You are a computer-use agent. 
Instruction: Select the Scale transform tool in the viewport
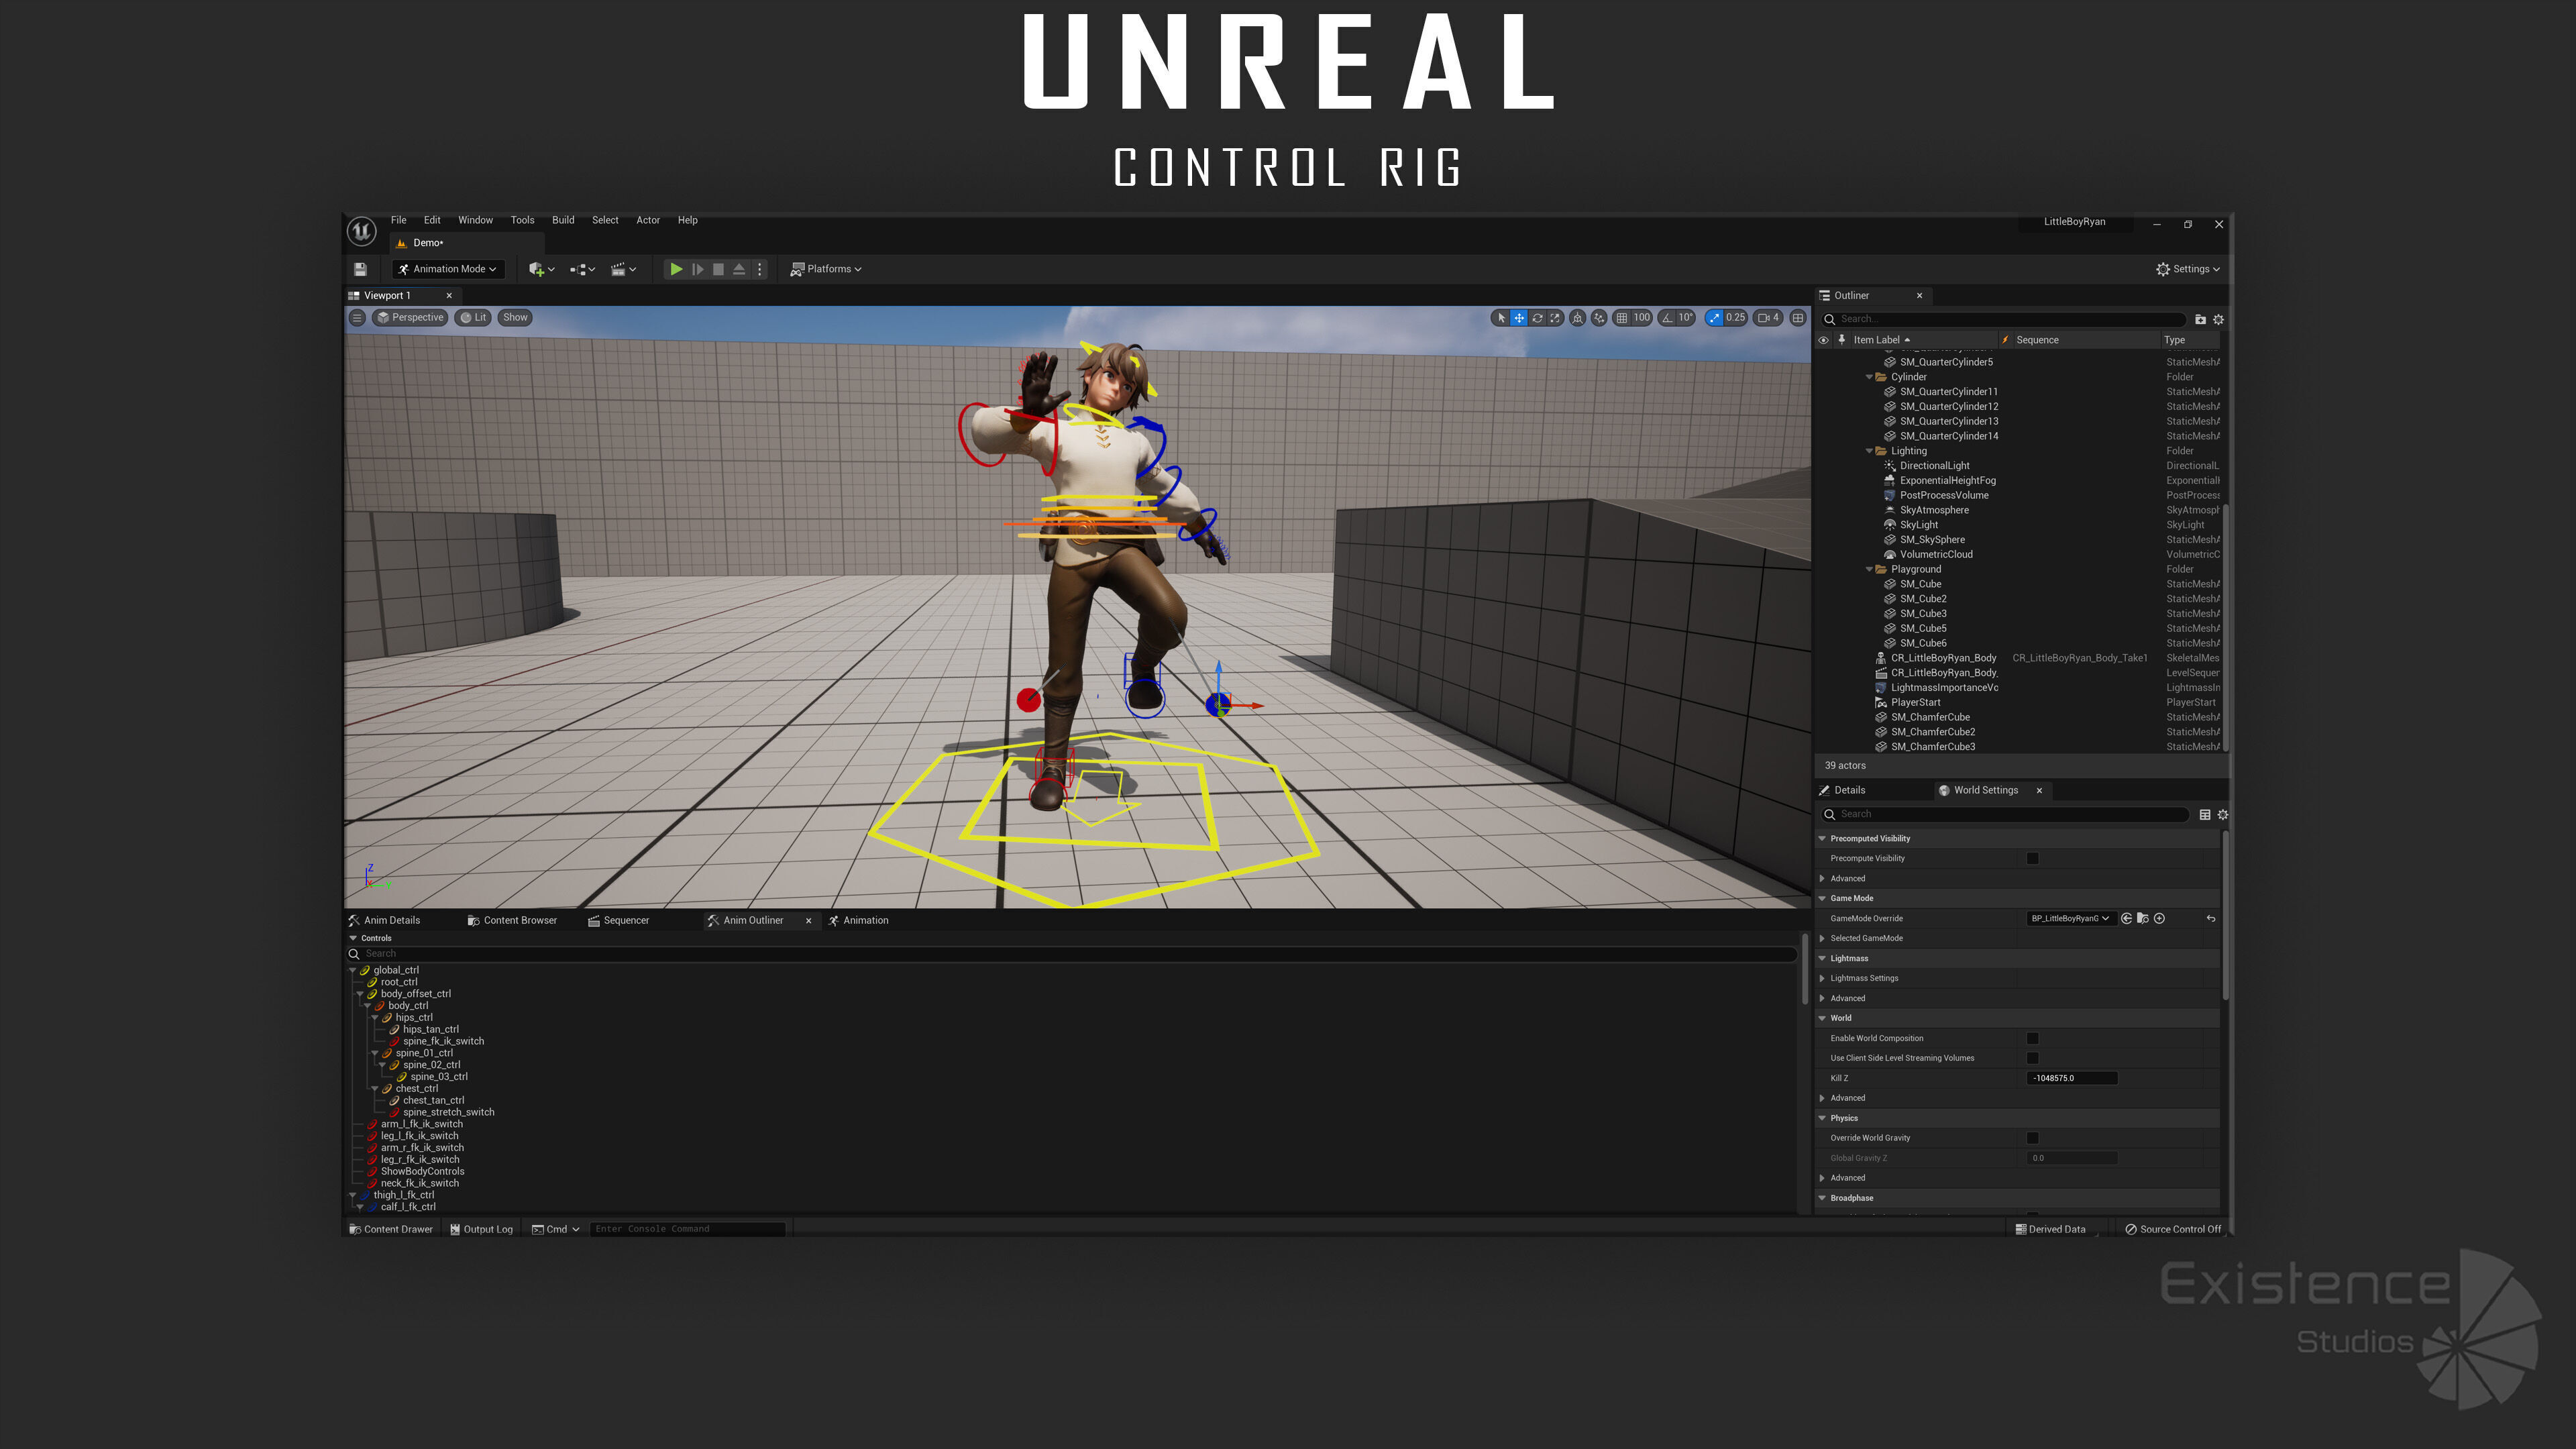(x=1555, y=318)
